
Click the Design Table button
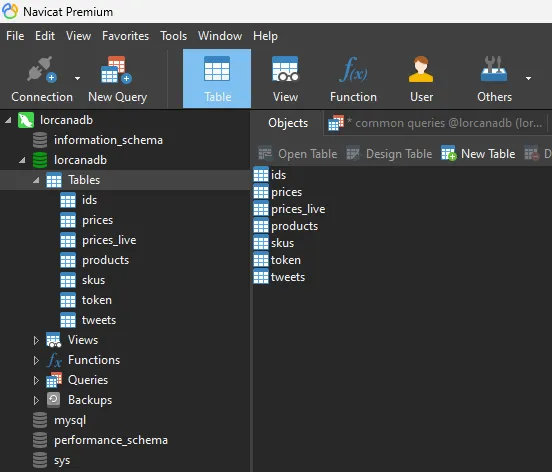[389, 154]
